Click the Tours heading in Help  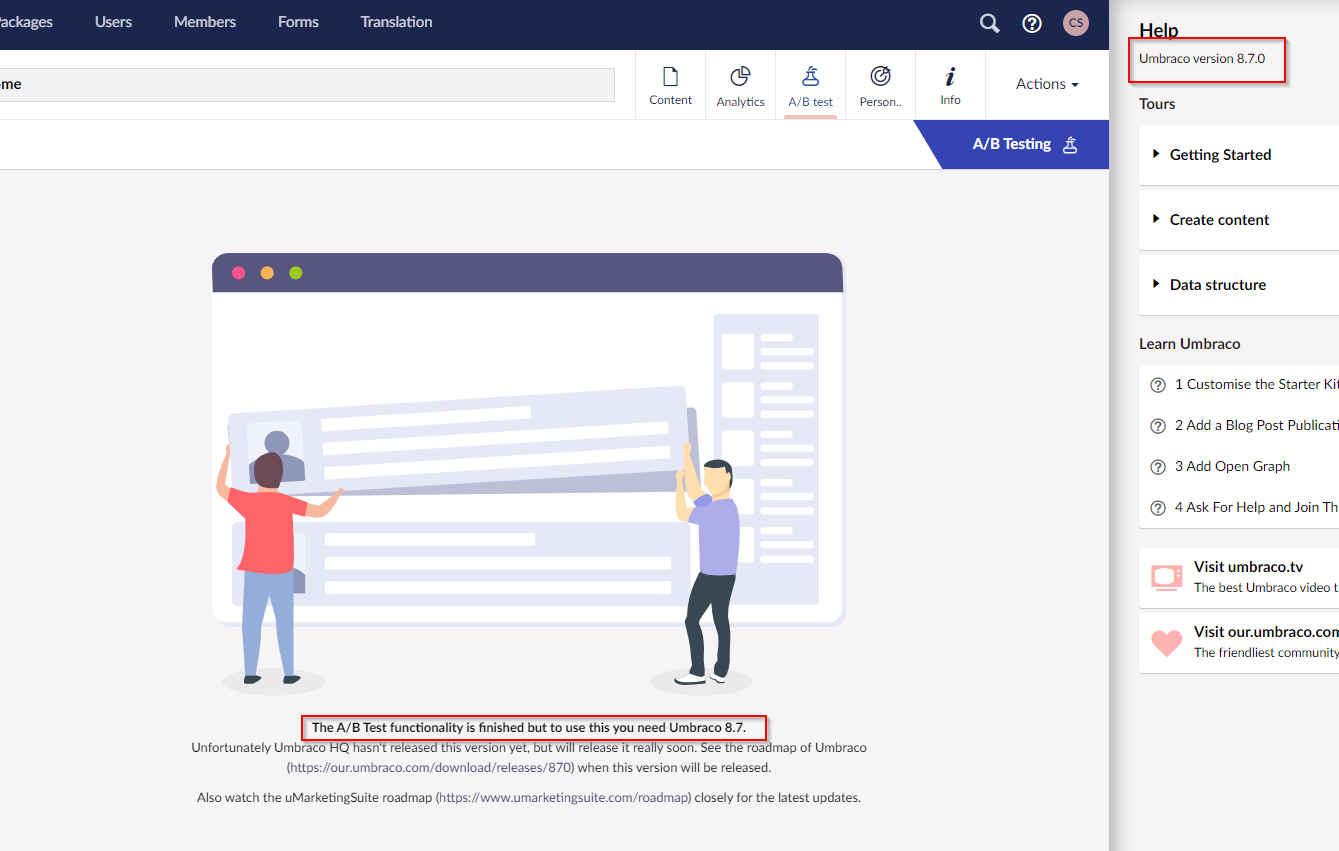pos(1157,104)
